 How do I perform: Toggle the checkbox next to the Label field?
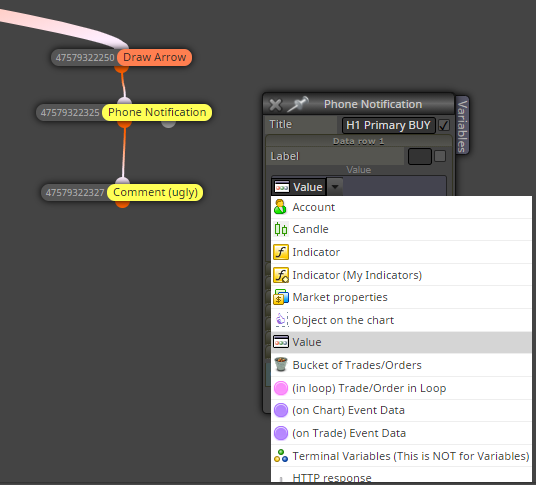tap(440, 156)
